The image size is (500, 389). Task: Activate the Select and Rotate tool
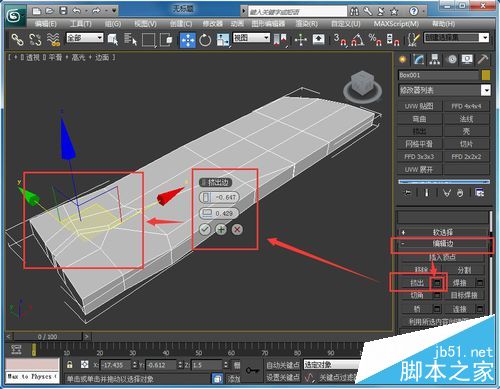pyautogui.click(x=205, y=40)
